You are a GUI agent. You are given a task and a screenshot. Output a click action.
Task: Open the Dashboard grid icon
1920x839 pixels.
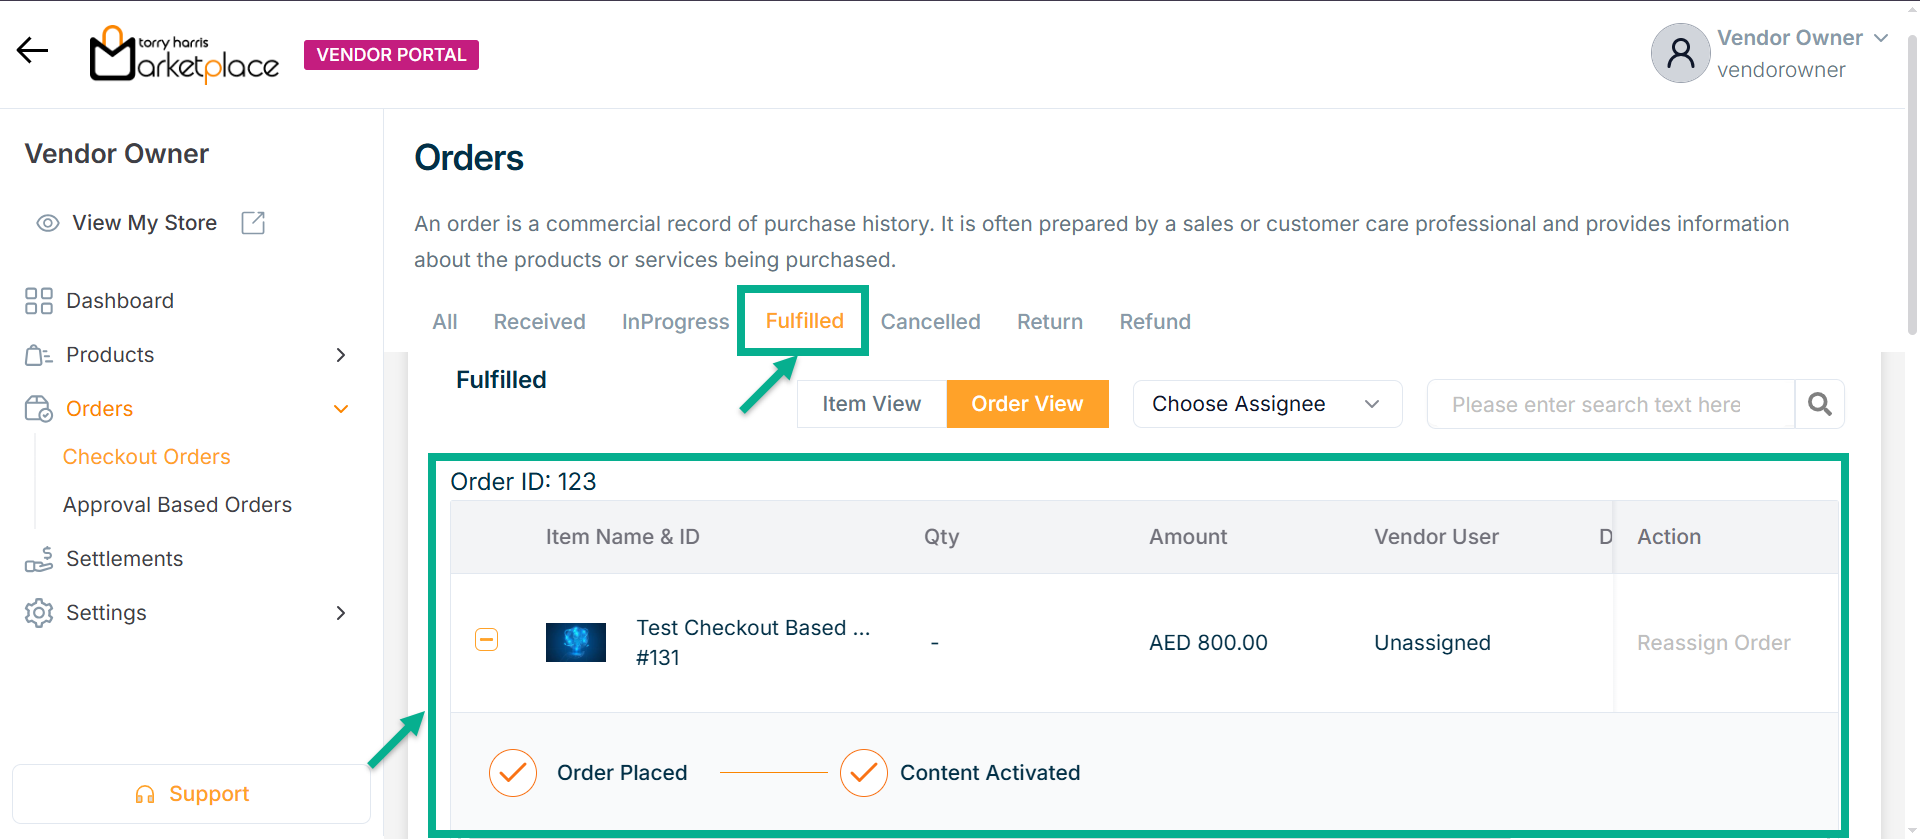[x=39, y=301]
